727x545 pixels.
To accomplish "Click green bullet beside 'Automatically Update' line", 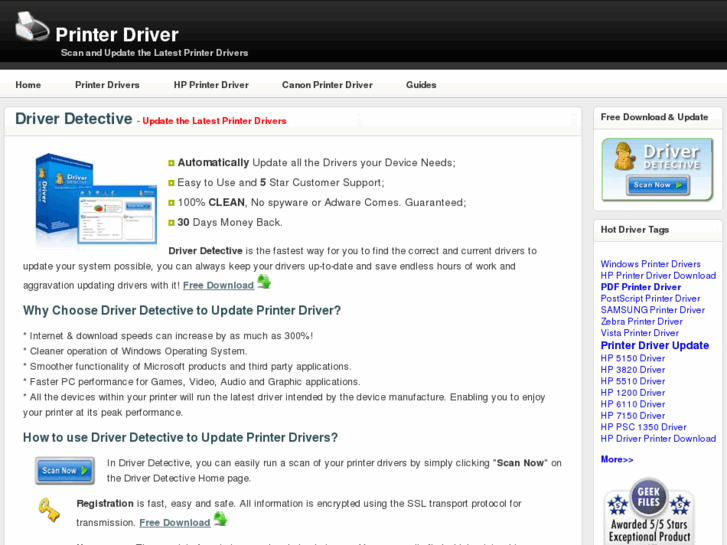I will point(171,163).
